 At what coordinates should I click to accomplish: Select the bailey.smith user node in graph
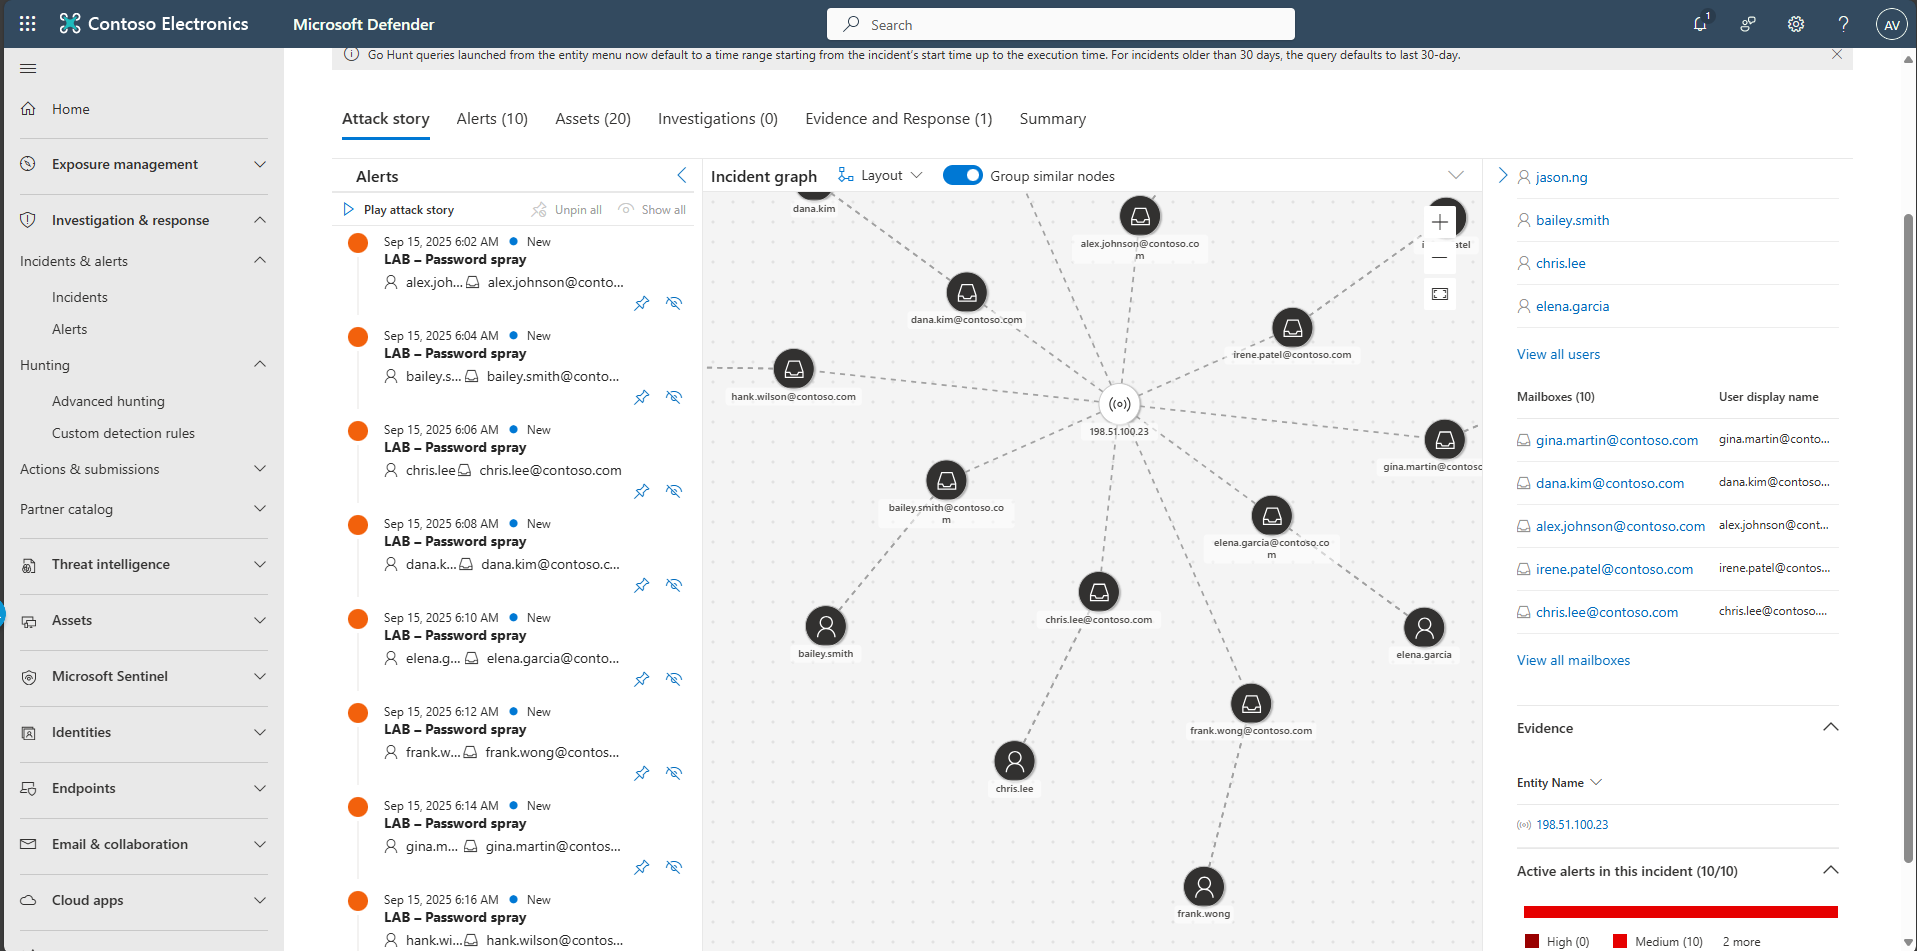[x=826, y=627]
